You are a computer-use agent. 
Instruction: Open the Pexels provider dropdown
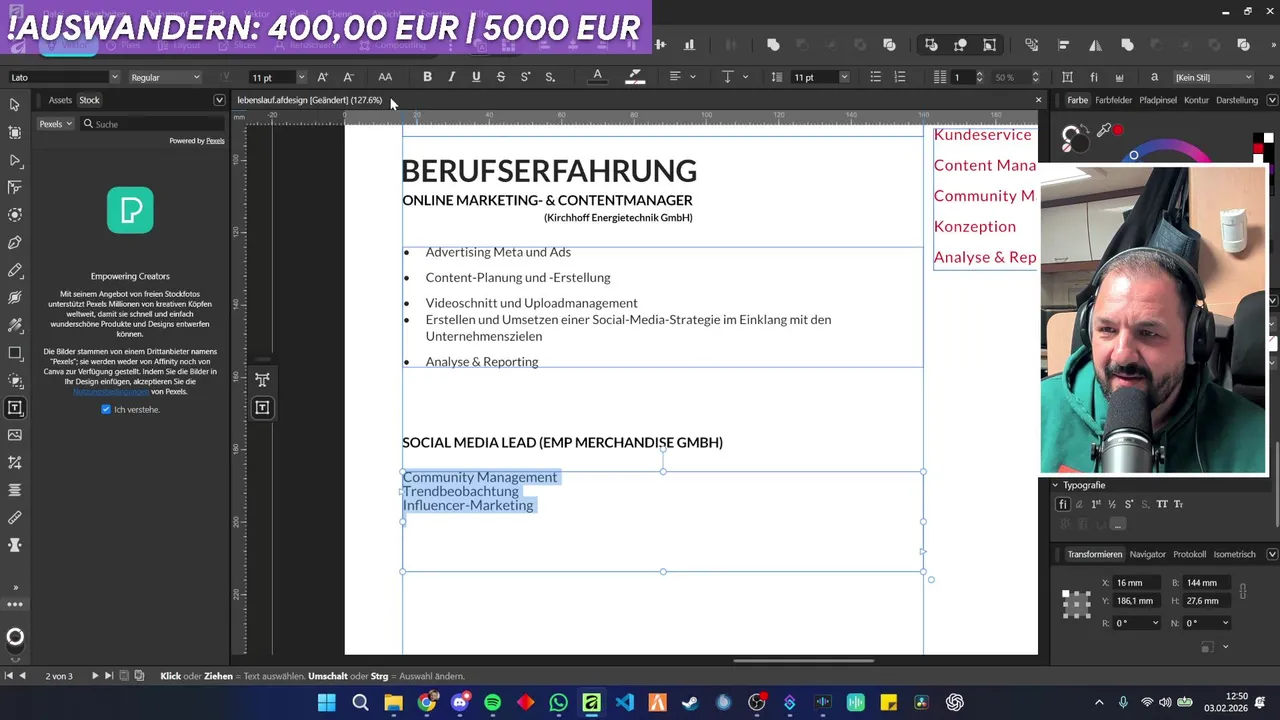(x=56, y=124)
